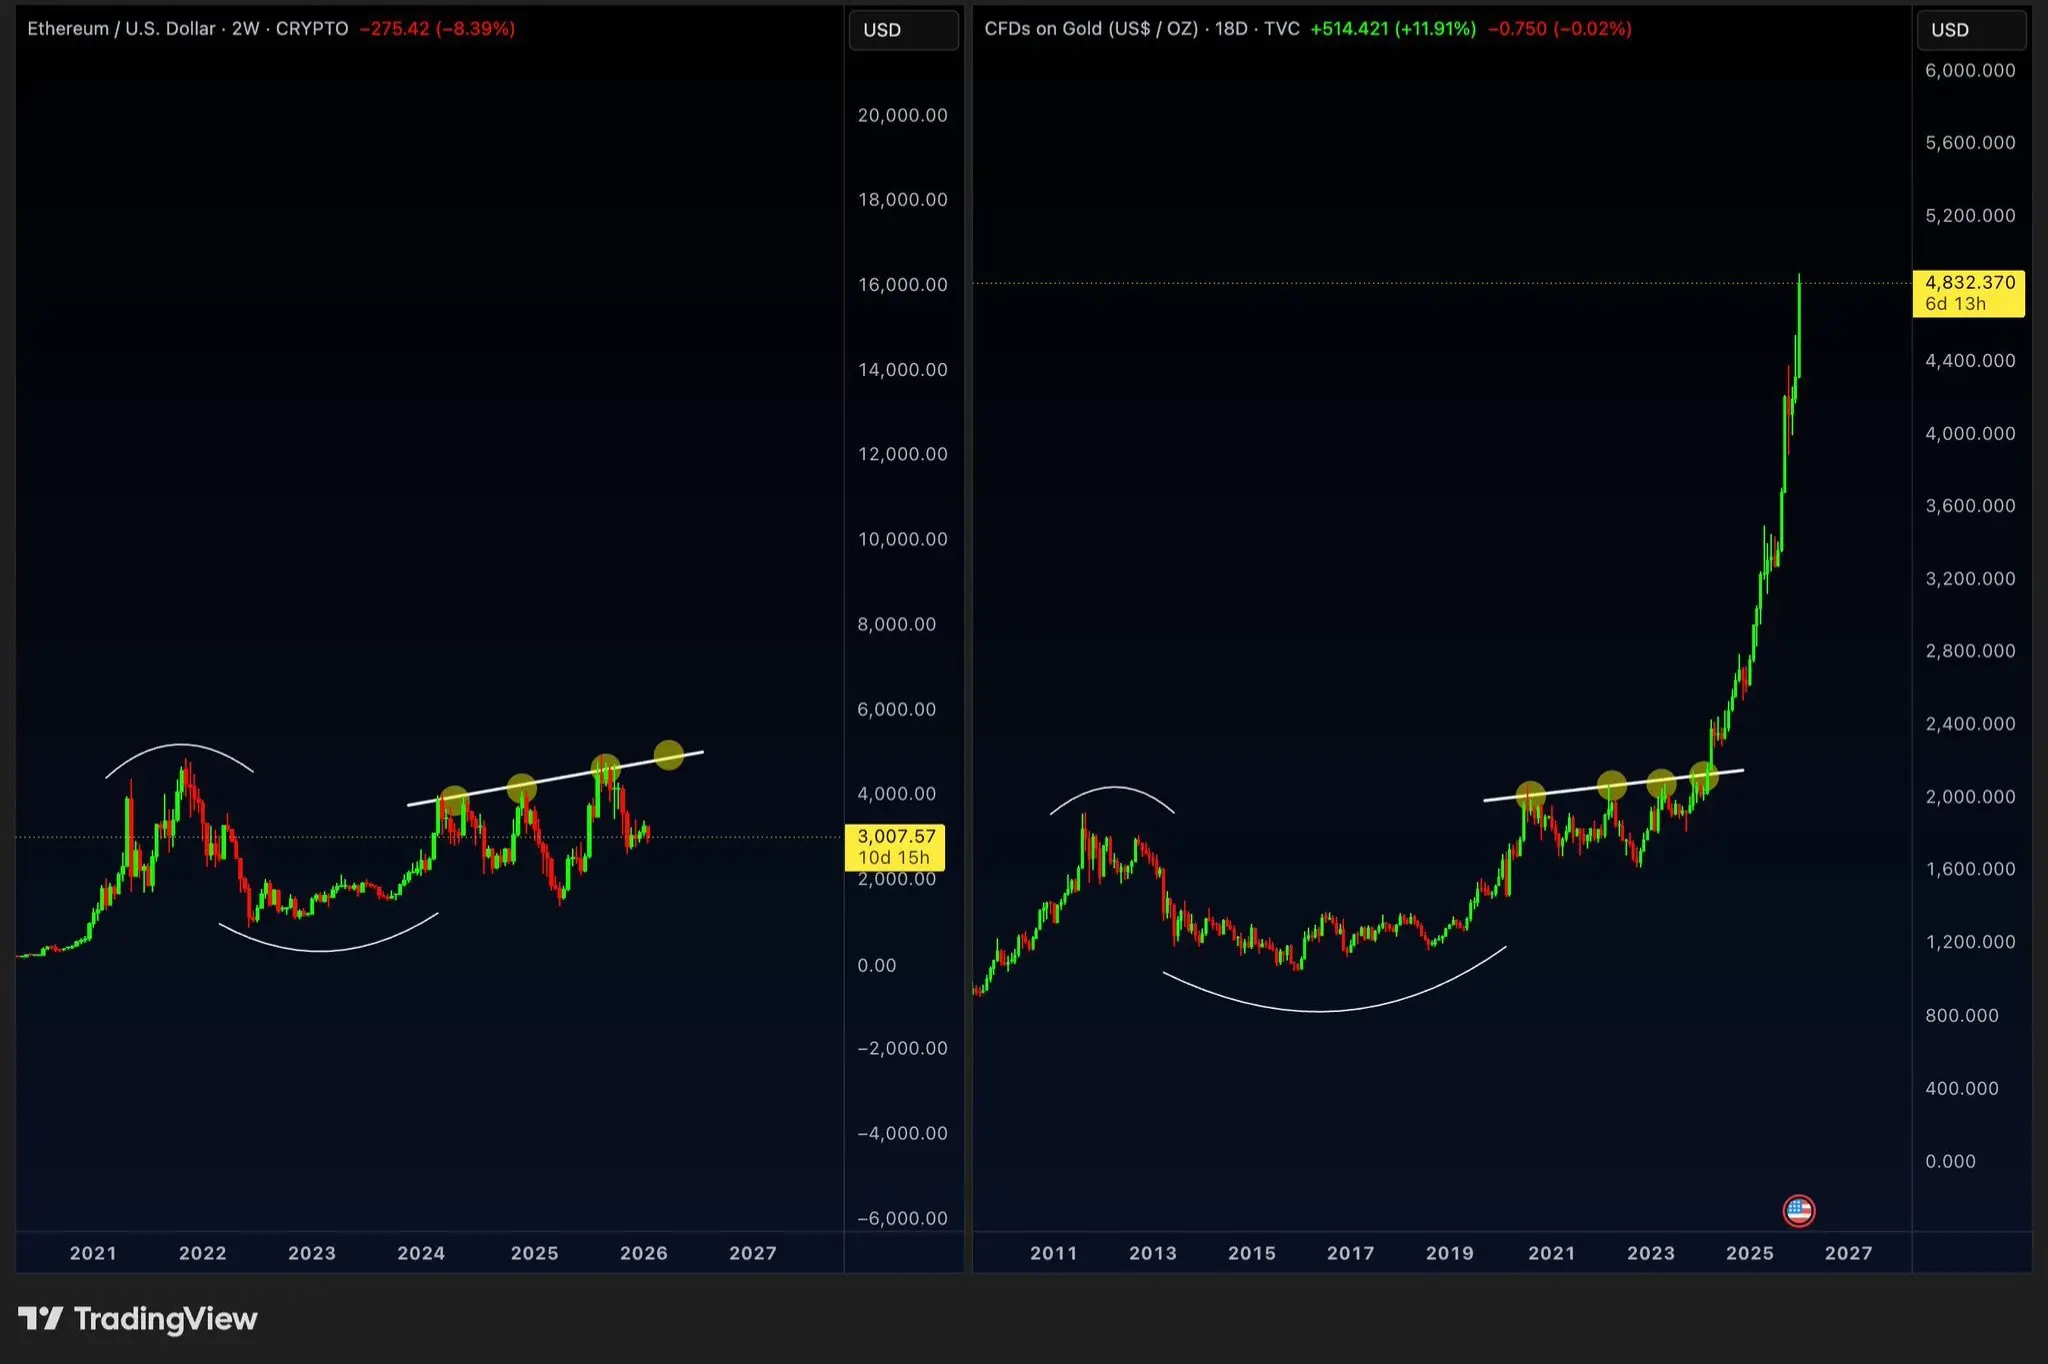Click first yellow circle on Ethereum trendline

[453, 800]
